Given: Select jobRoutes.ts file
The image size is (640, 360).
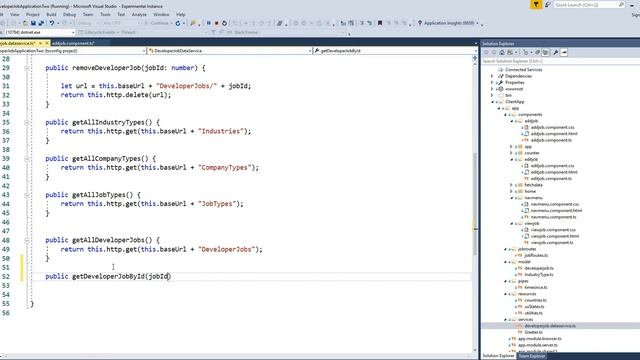Looking at the screenshot, I should tap(536, 256).
